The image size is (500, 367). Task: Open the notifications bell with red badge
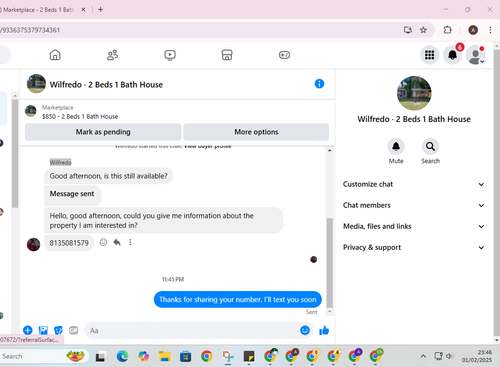coord(452,55)
